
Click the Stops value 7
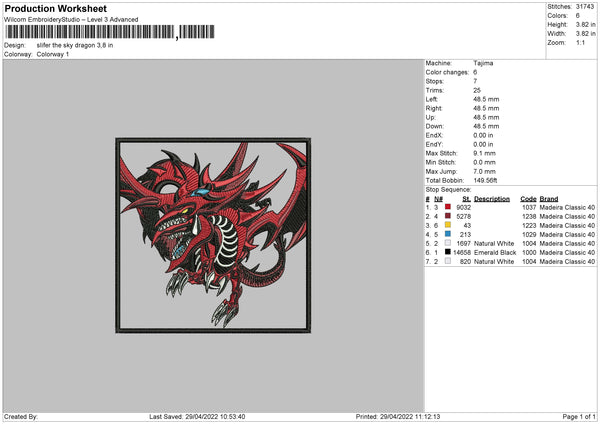[475, 81]
